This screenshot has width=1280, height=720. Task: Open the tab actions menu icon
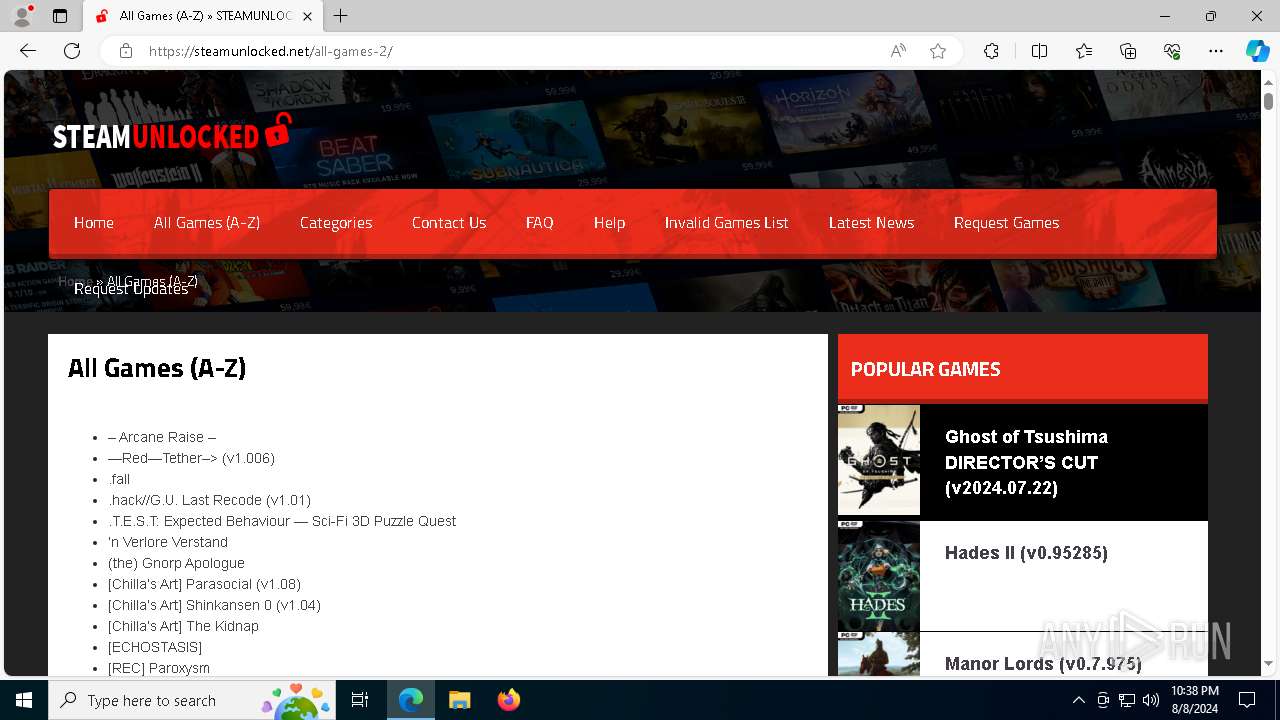coord(60,16)
